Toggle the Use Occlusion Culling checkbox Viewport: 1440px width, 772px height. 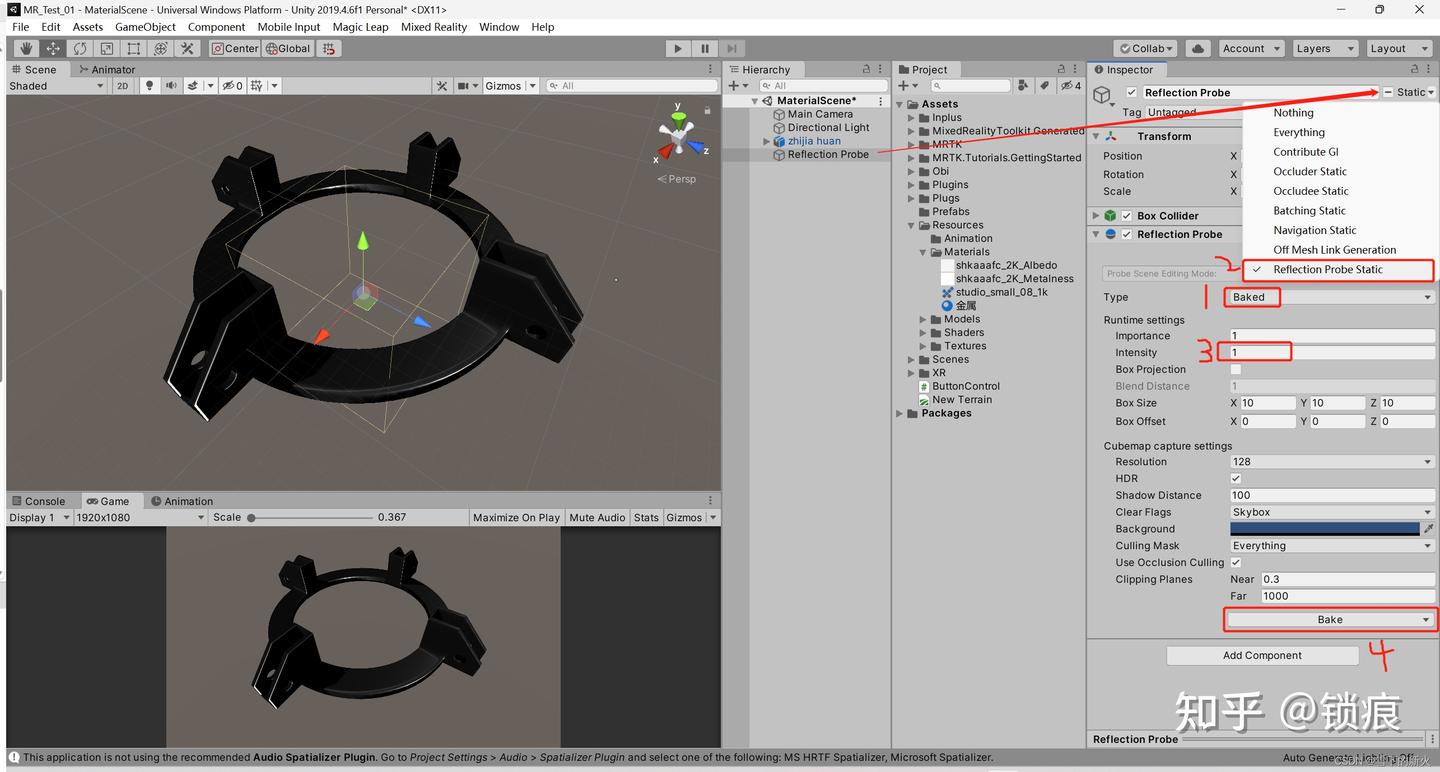(x=1236, y=563)
